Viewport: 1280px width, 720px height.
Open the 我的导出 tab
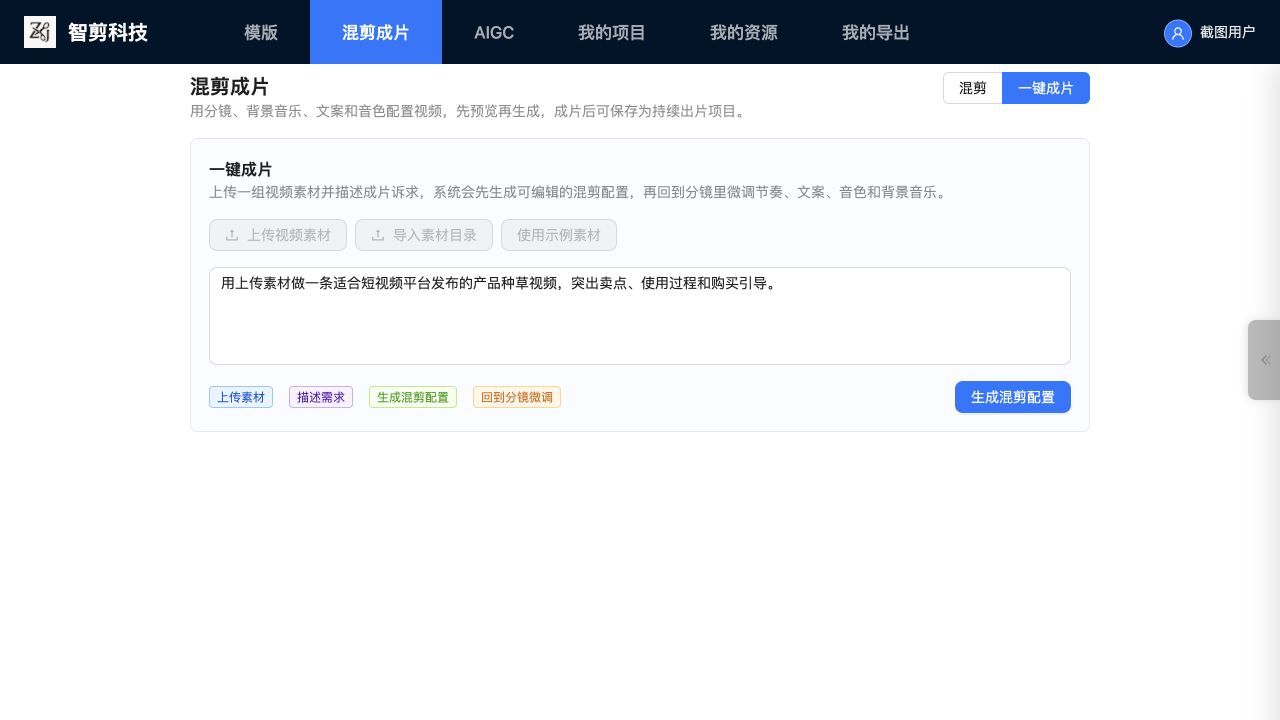(x=876, y=32)
